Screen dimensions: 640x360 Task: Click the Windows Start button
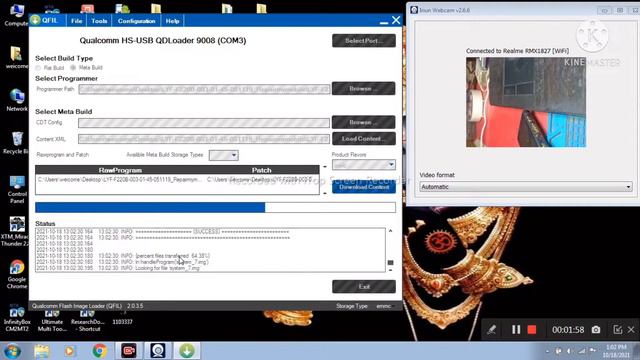[x=12, y=351]
